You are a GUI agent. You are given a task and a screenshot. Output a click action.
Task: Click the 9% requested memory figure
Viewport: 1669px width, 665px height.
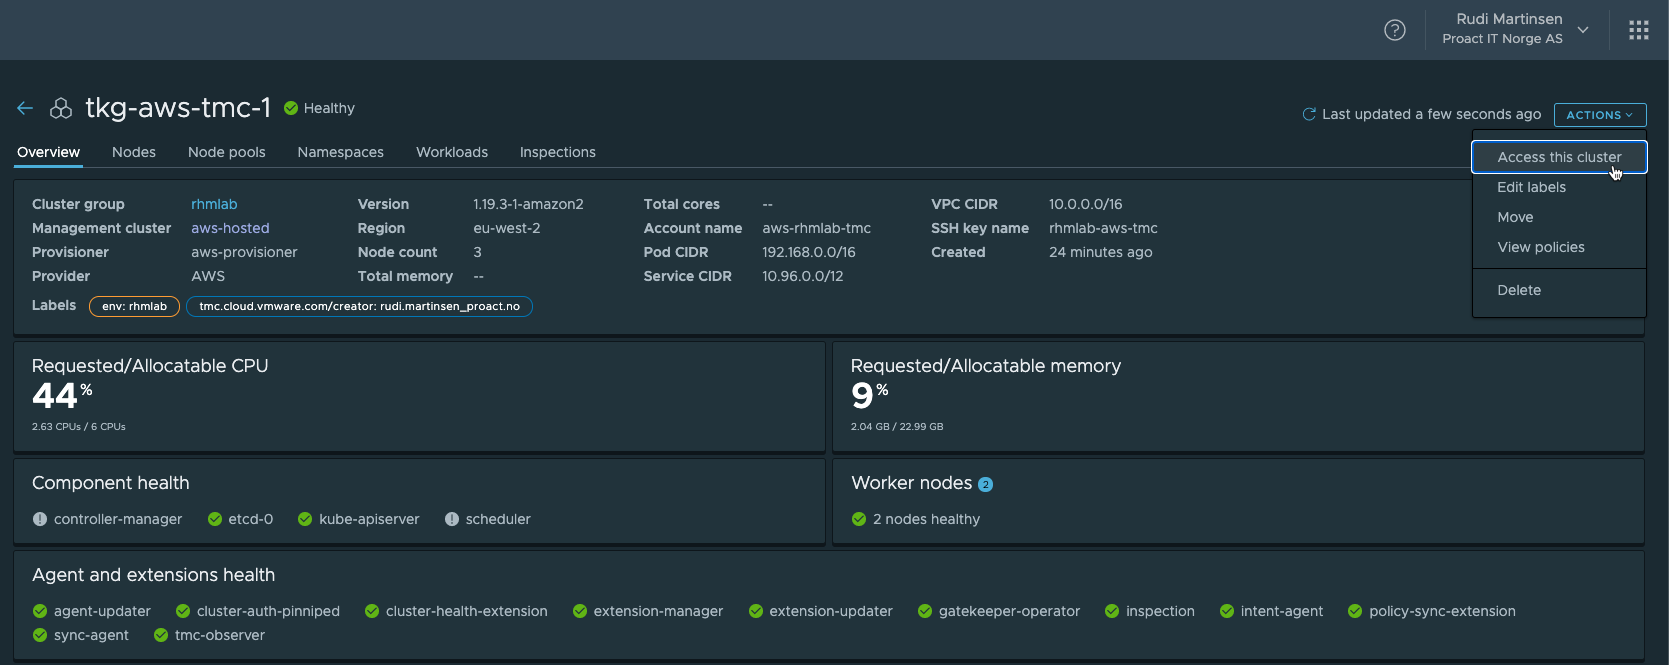click(869, 396)
